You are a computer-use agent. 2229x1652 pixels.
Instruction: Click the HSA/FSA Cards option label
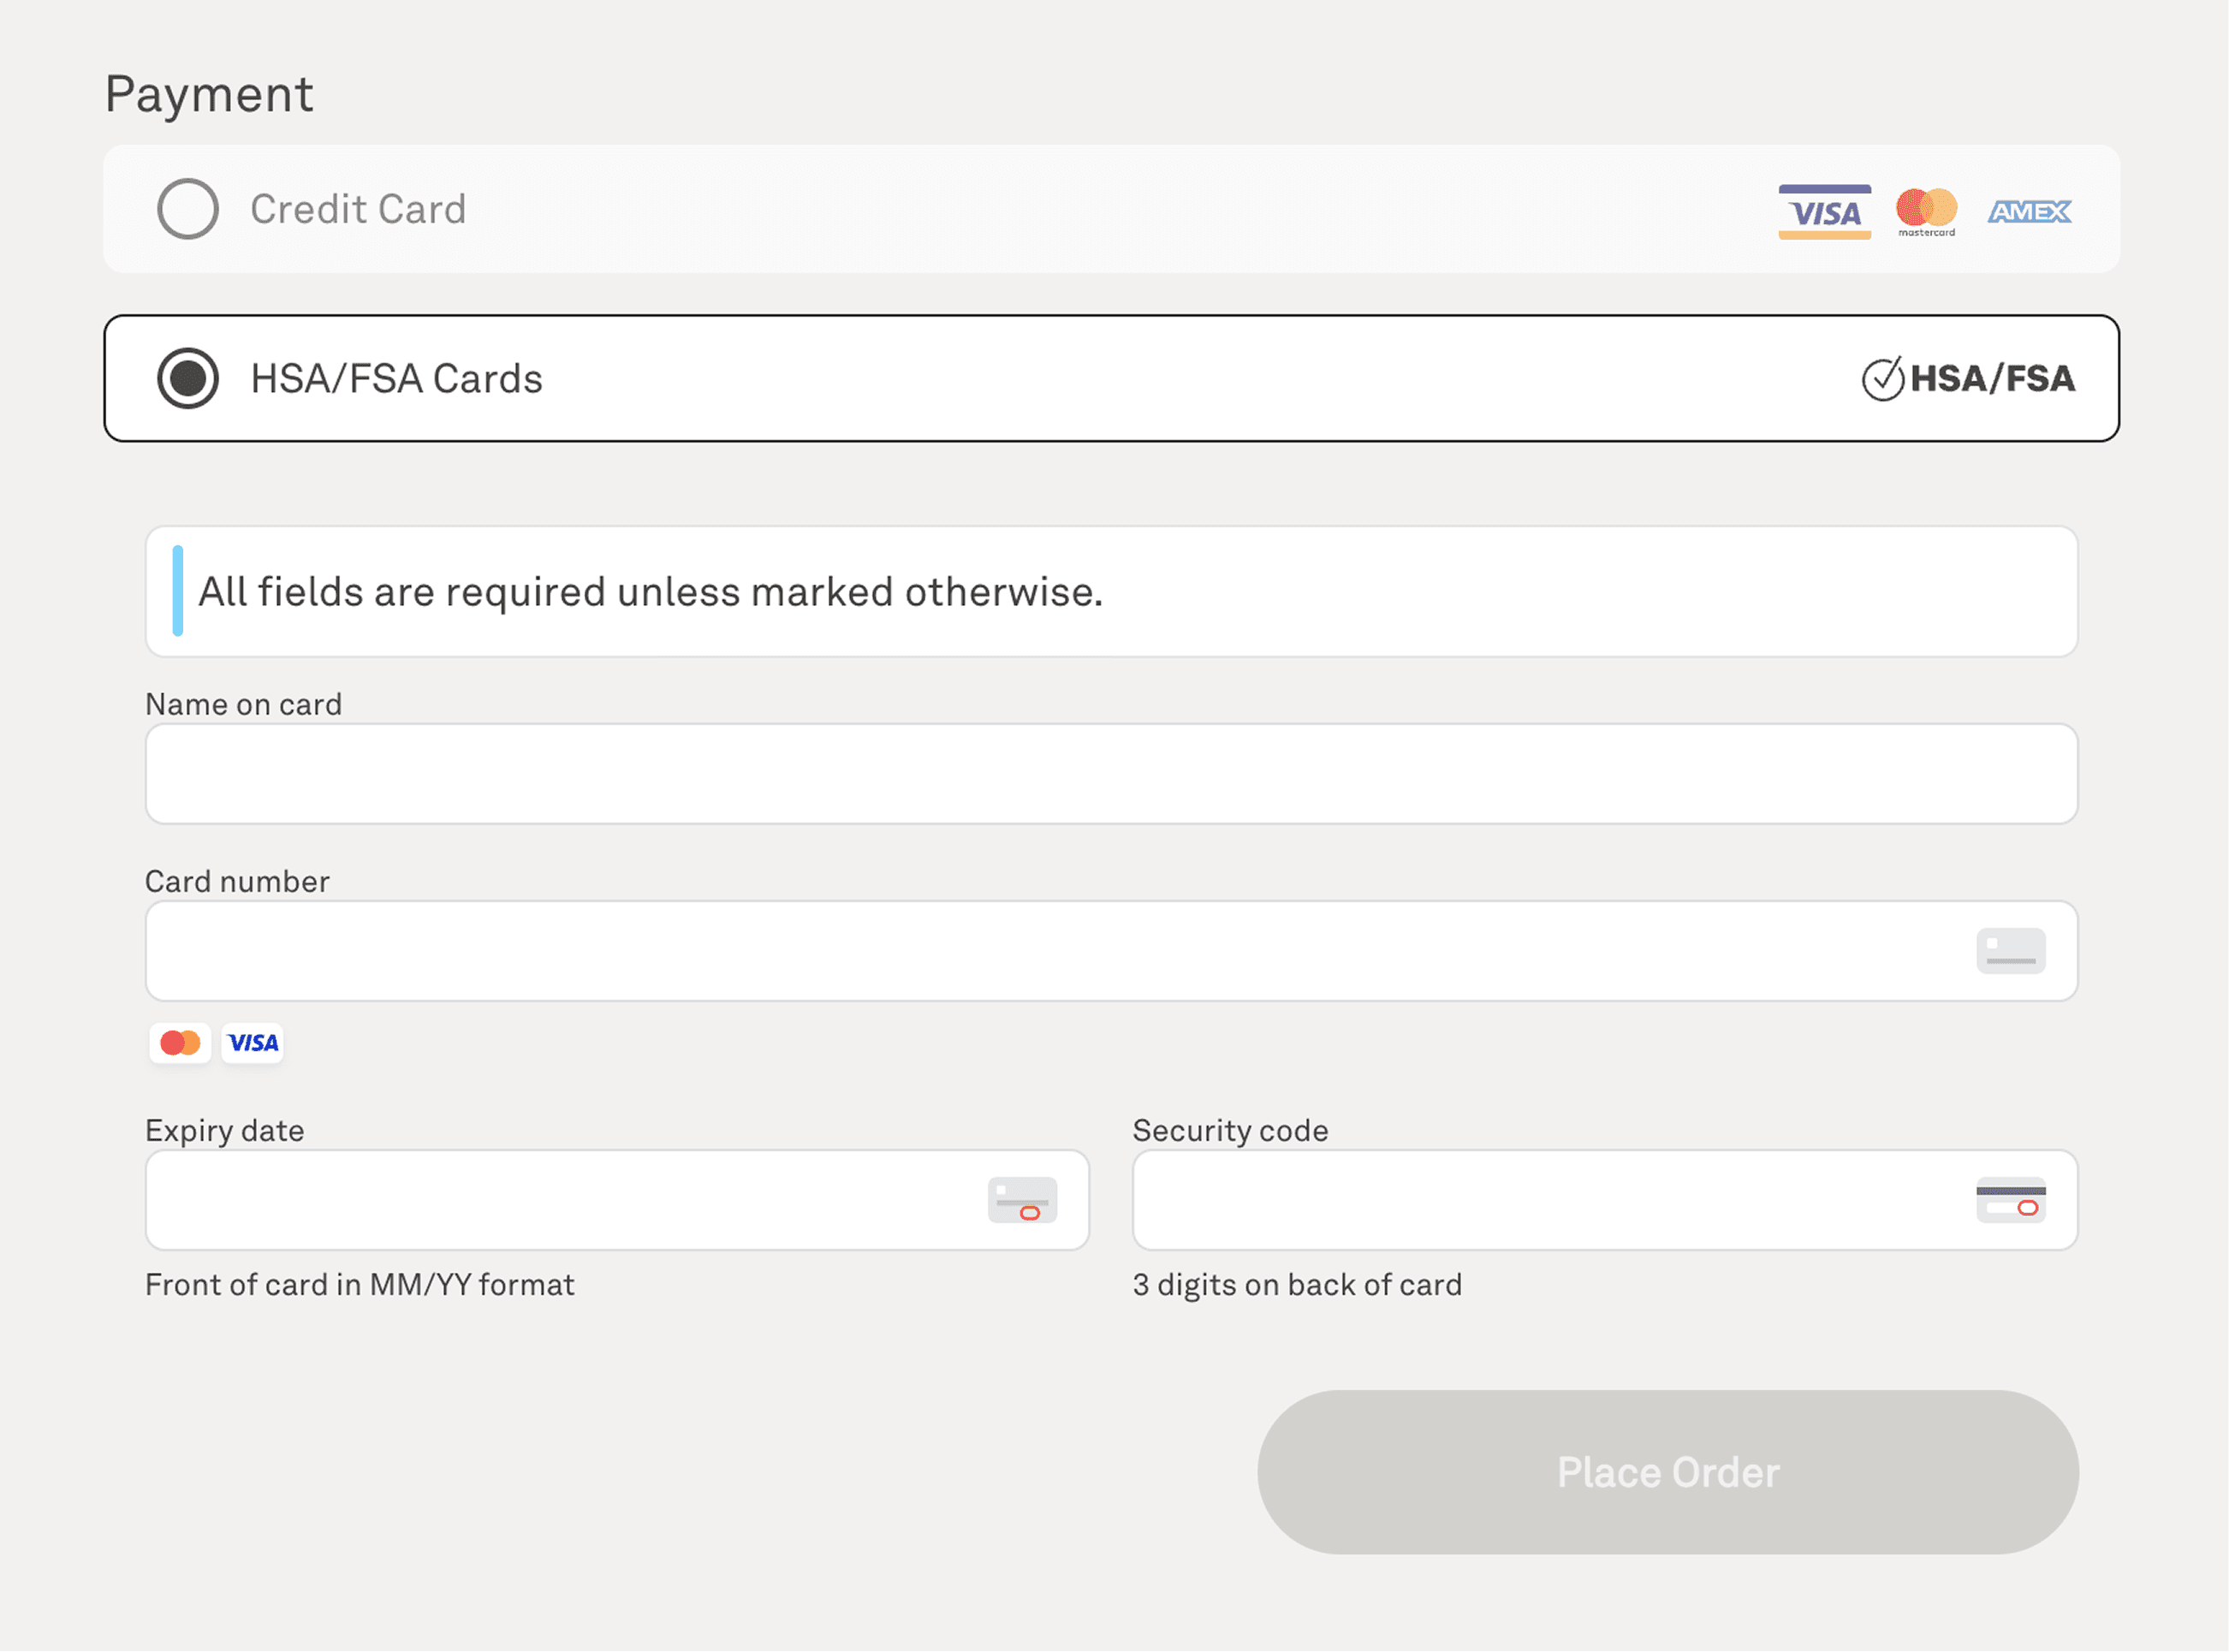396,379
